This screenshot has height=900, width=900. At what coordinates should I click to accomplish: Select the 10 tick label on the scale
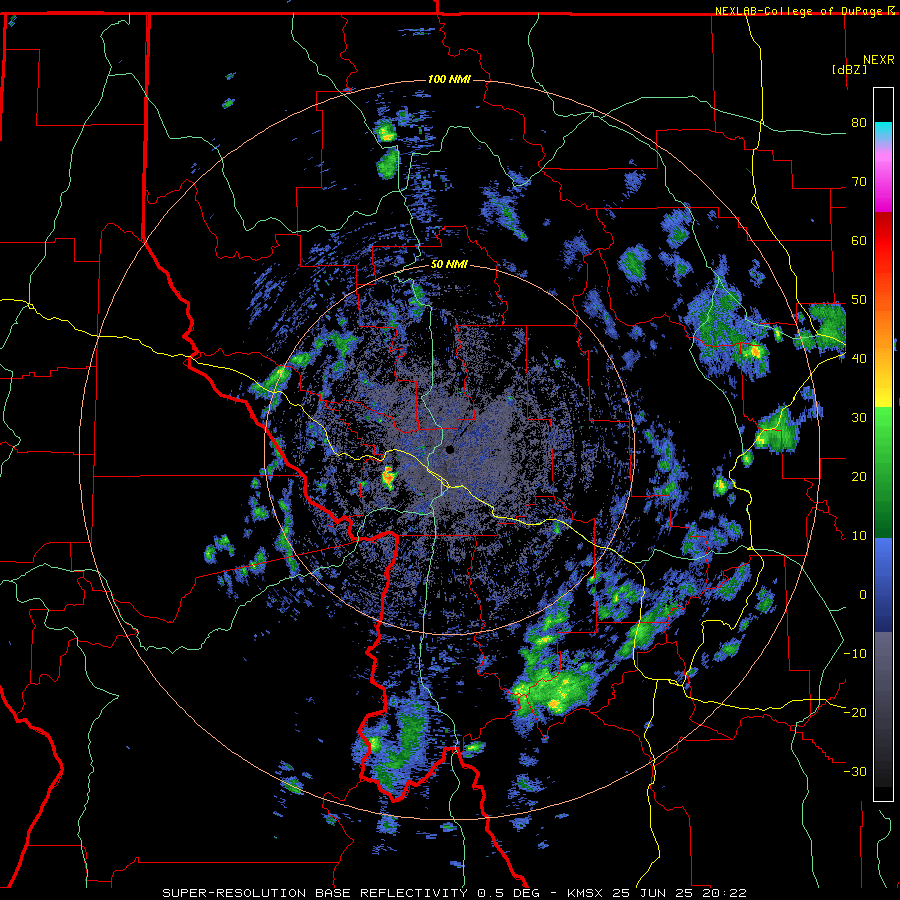pos(859,536)
